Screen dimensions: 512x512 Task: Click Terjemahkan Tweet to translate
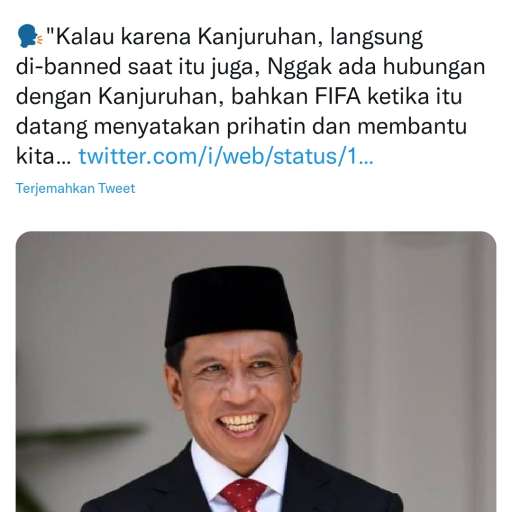[x=76, y=188]
